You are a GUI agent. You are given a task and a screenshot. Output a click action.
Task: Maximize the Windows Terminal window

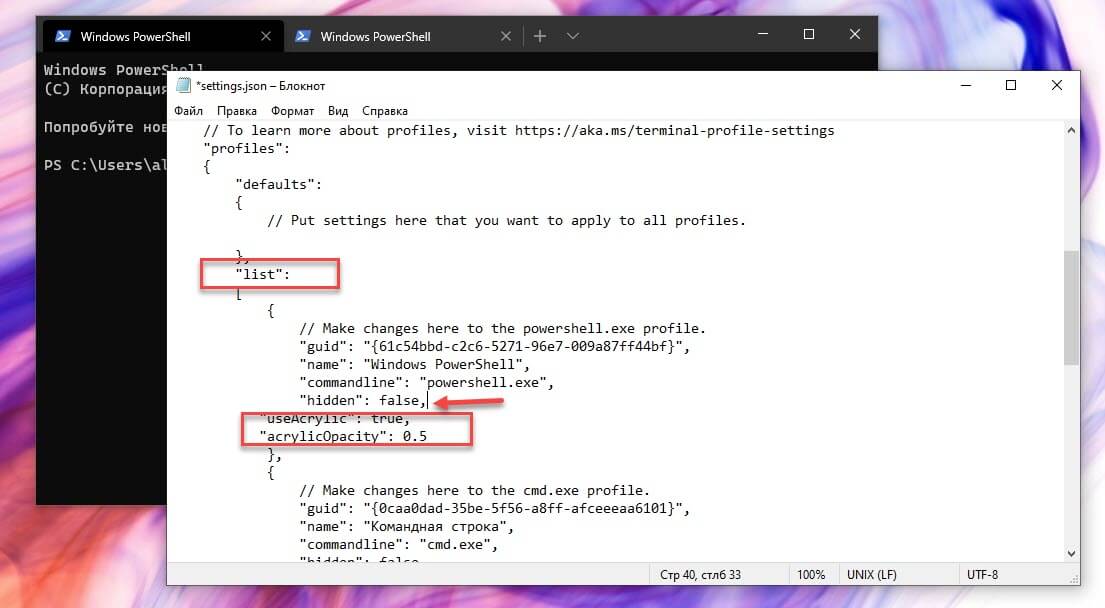(x=809, y=34)
